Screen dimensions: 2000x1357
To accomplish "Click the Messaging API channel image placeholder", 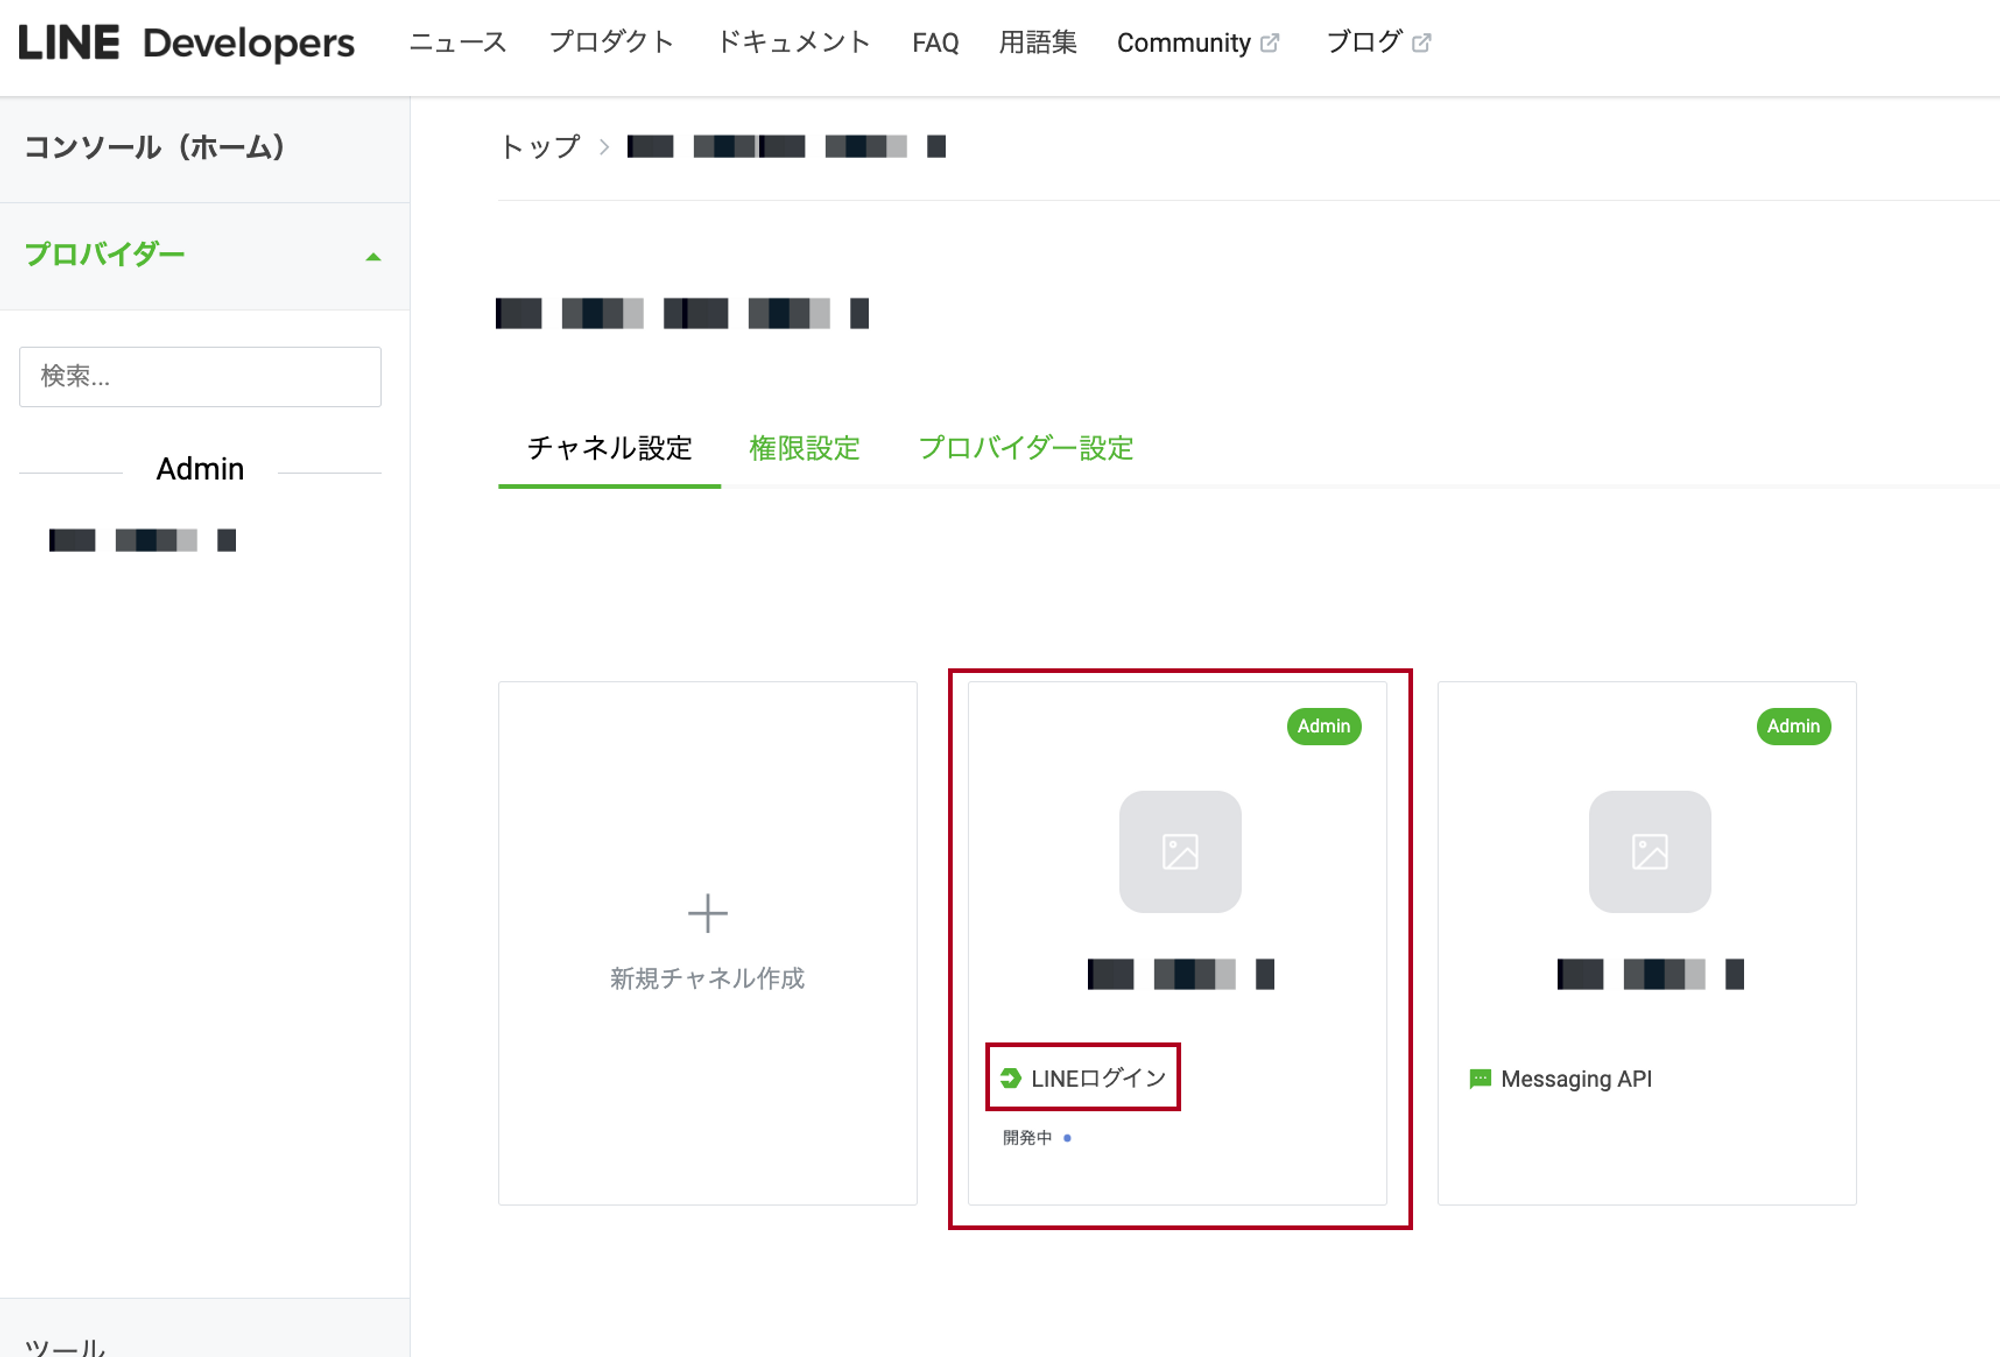I will coord(1649,852).
